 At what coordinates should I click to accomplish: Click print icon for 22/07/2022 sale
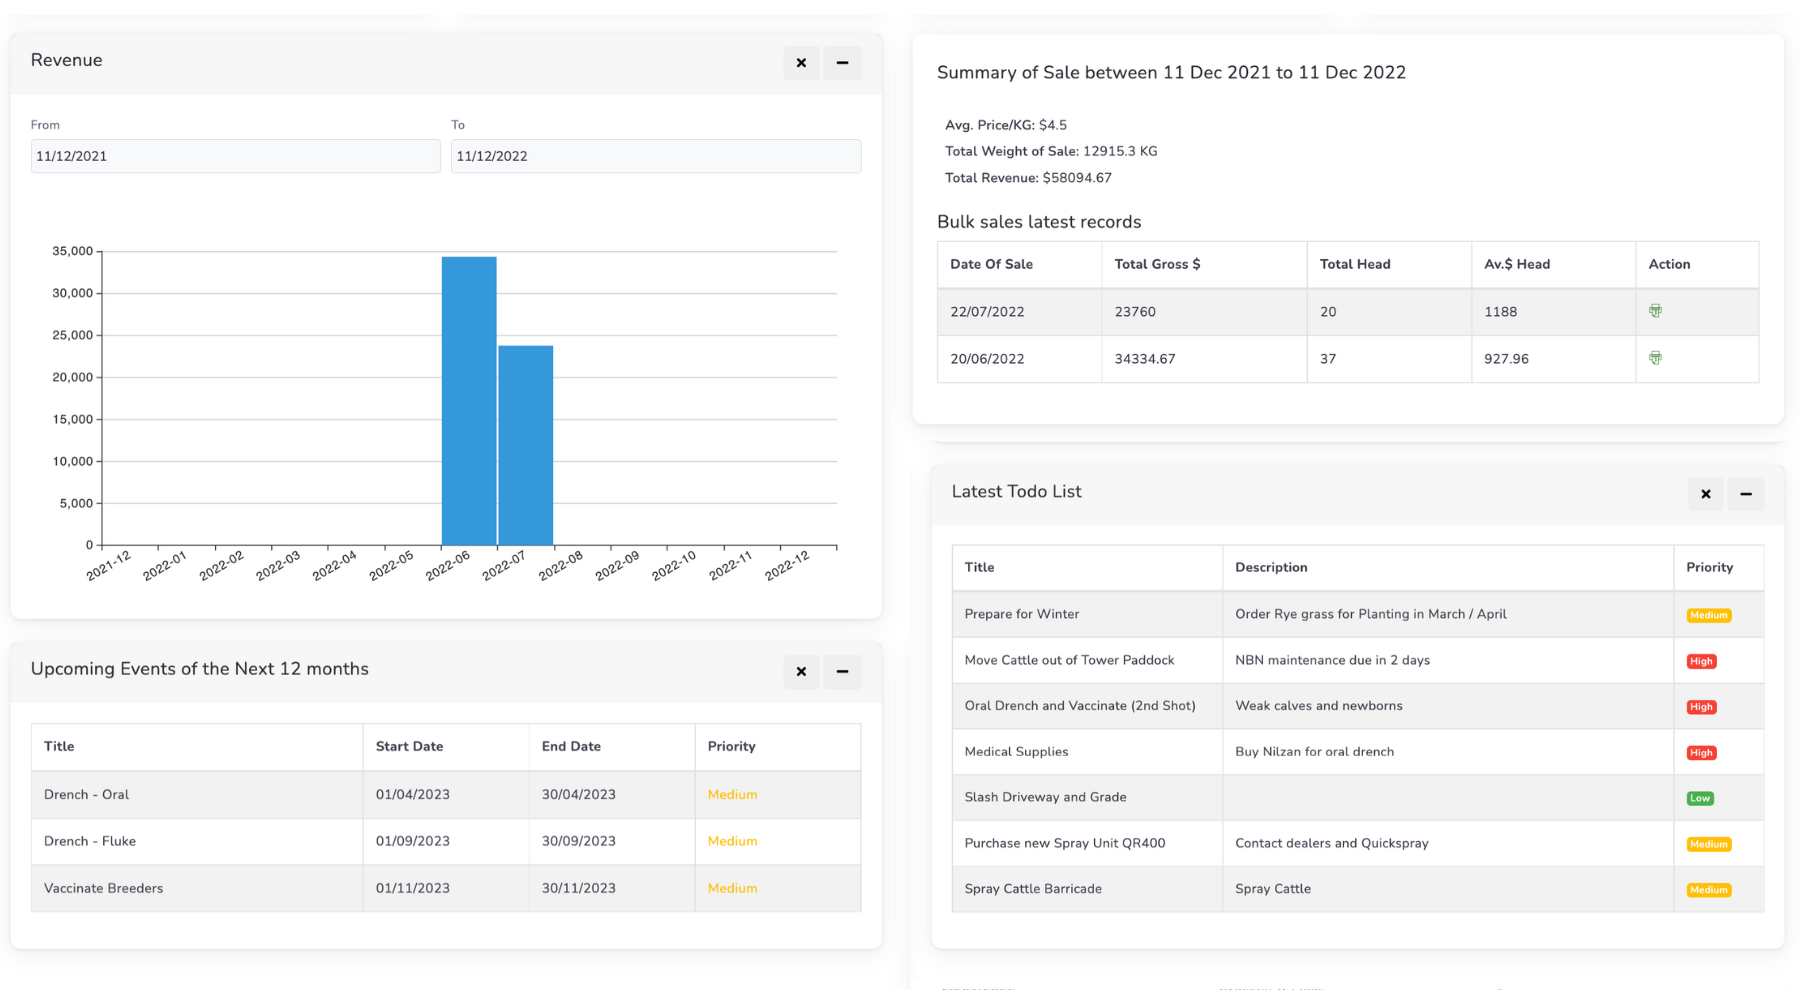tap(1655, 311)
